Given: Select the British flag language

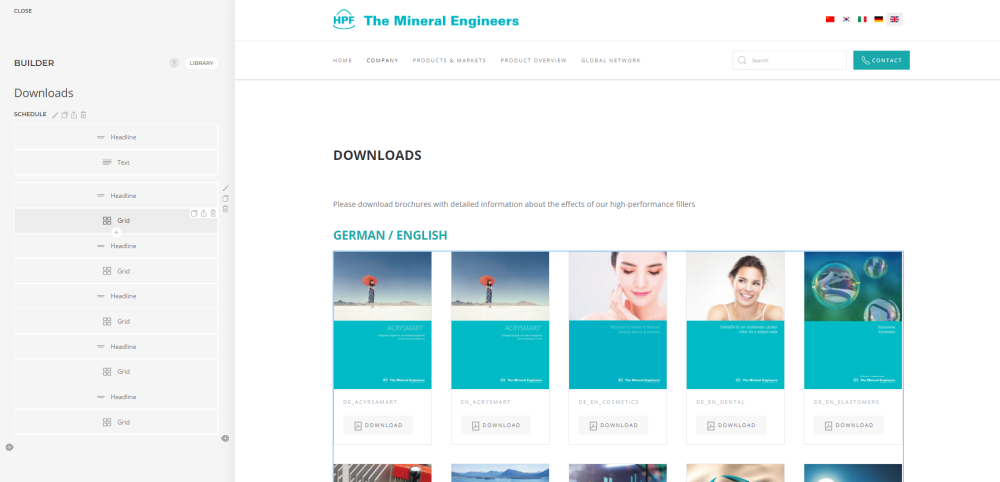Looking at the screenshot, I should [x=895, y=19].
